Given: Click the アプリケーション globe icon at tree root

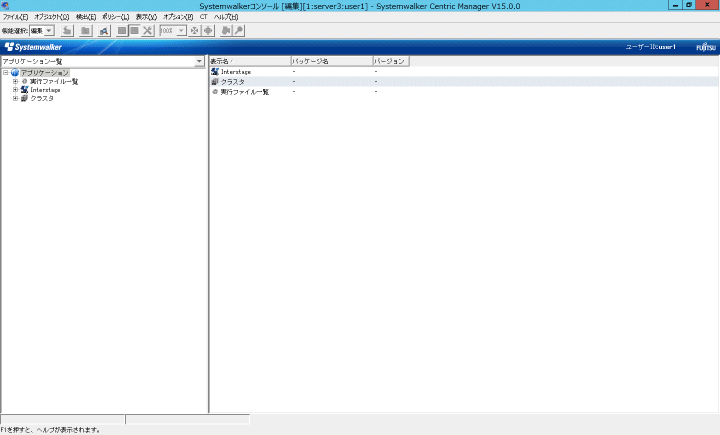Looking at the screenshot, I should [x=15, y=73].
